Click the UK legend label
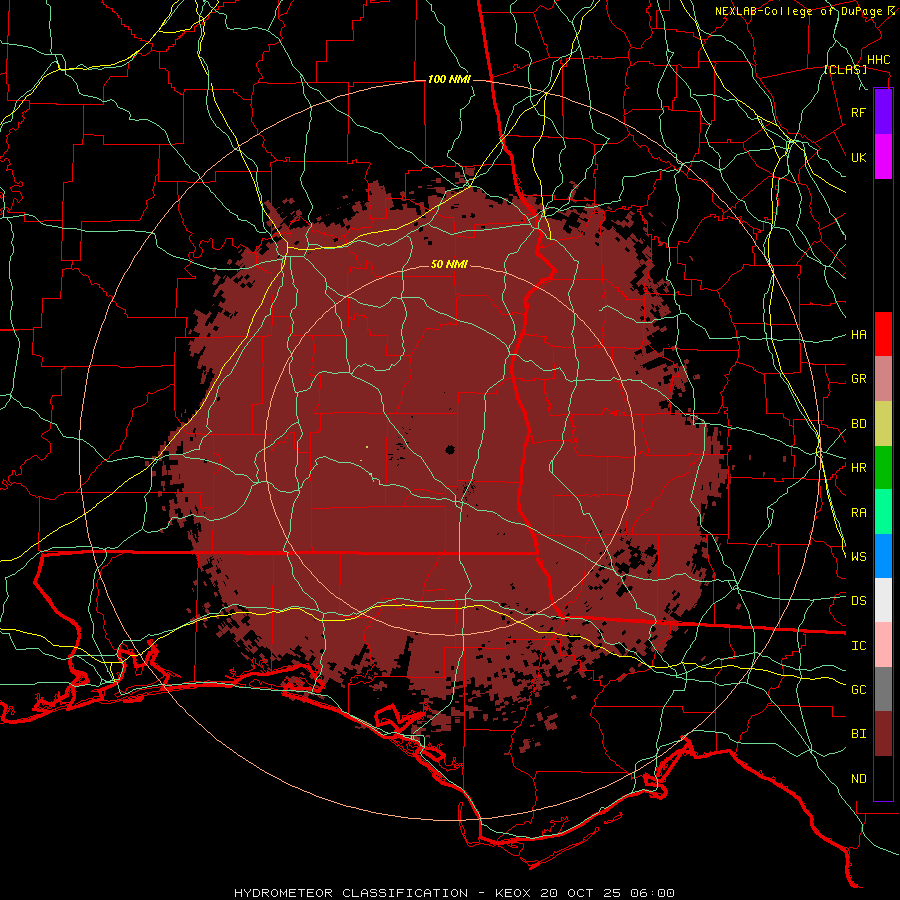 tap(859, 157)
